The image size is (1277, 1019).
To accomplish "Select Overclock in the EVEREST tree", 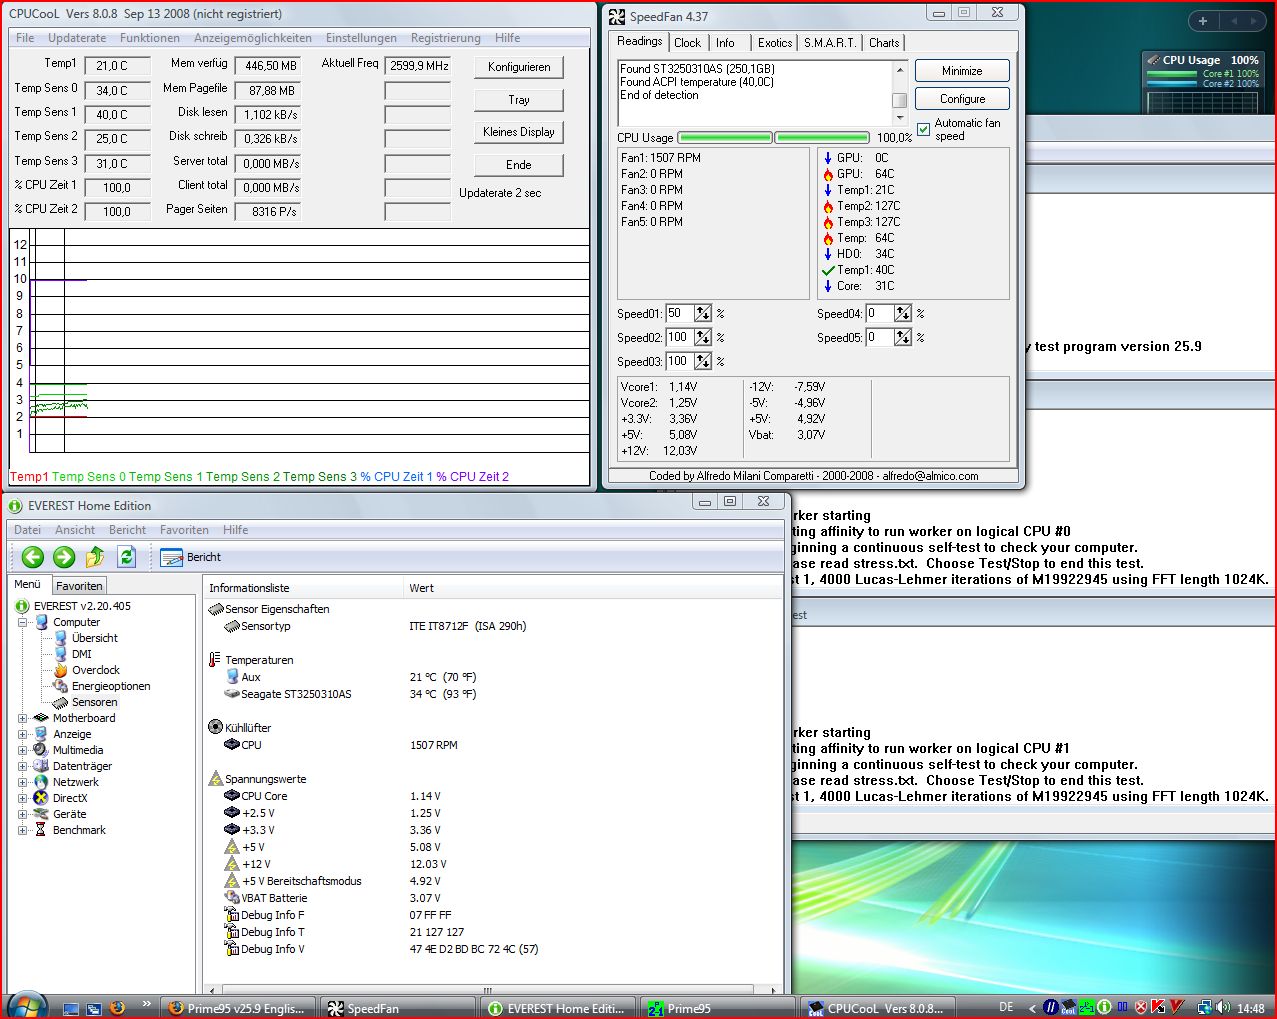I will 95,670.
